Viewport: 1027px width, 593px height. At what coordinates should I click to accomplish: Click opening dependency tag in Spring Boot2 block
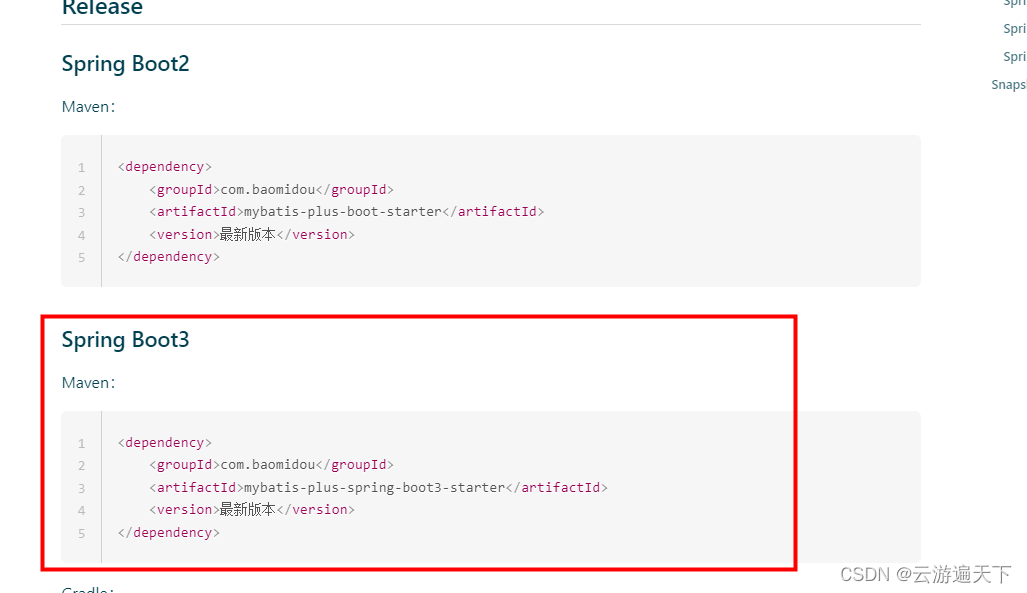point(164,167)
